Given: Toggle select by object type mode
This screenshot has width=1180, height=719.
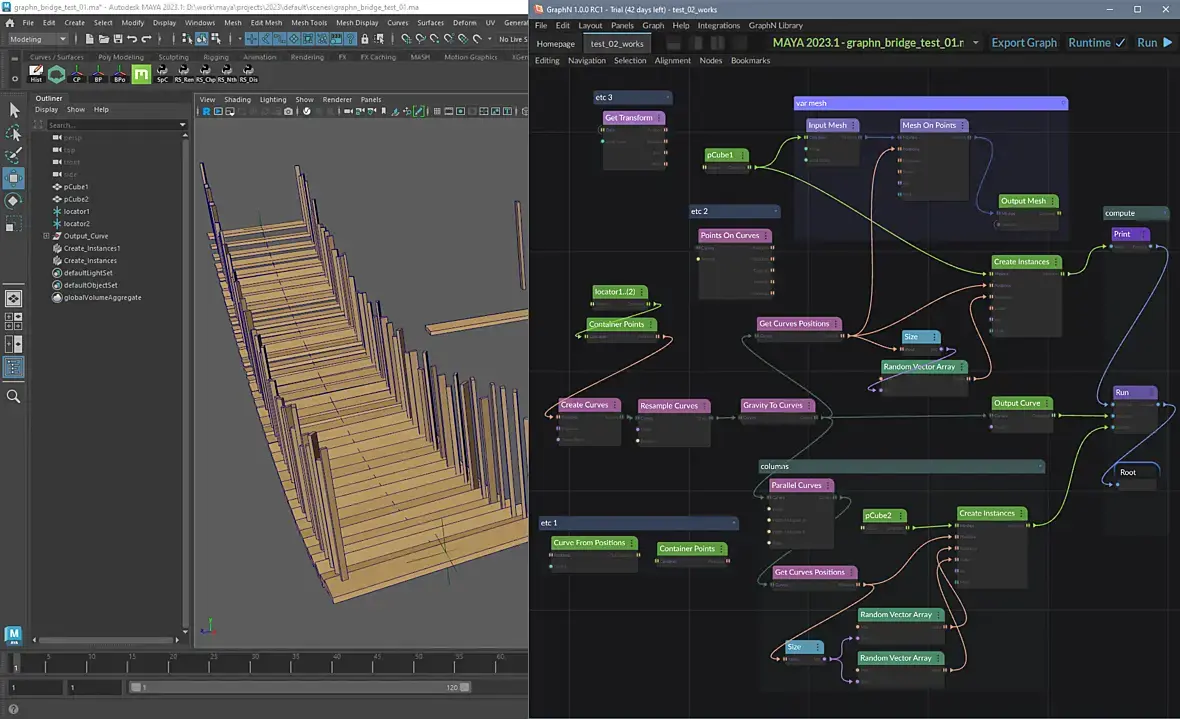Looking at the screenshot, I should (202, 39).
